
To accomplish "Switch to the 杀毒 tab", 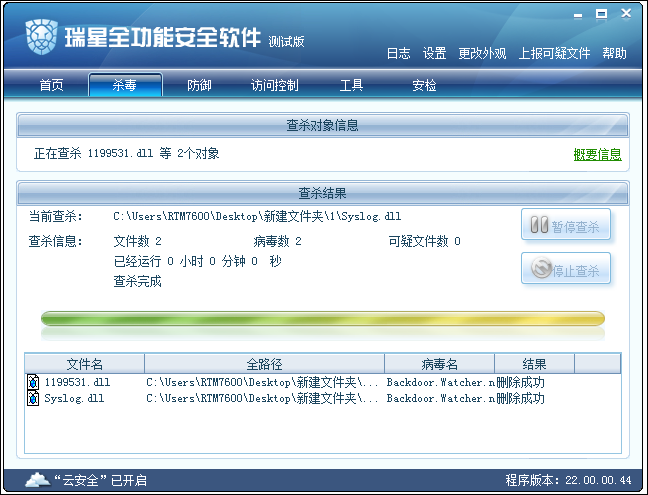I will (x=125, y=85).
